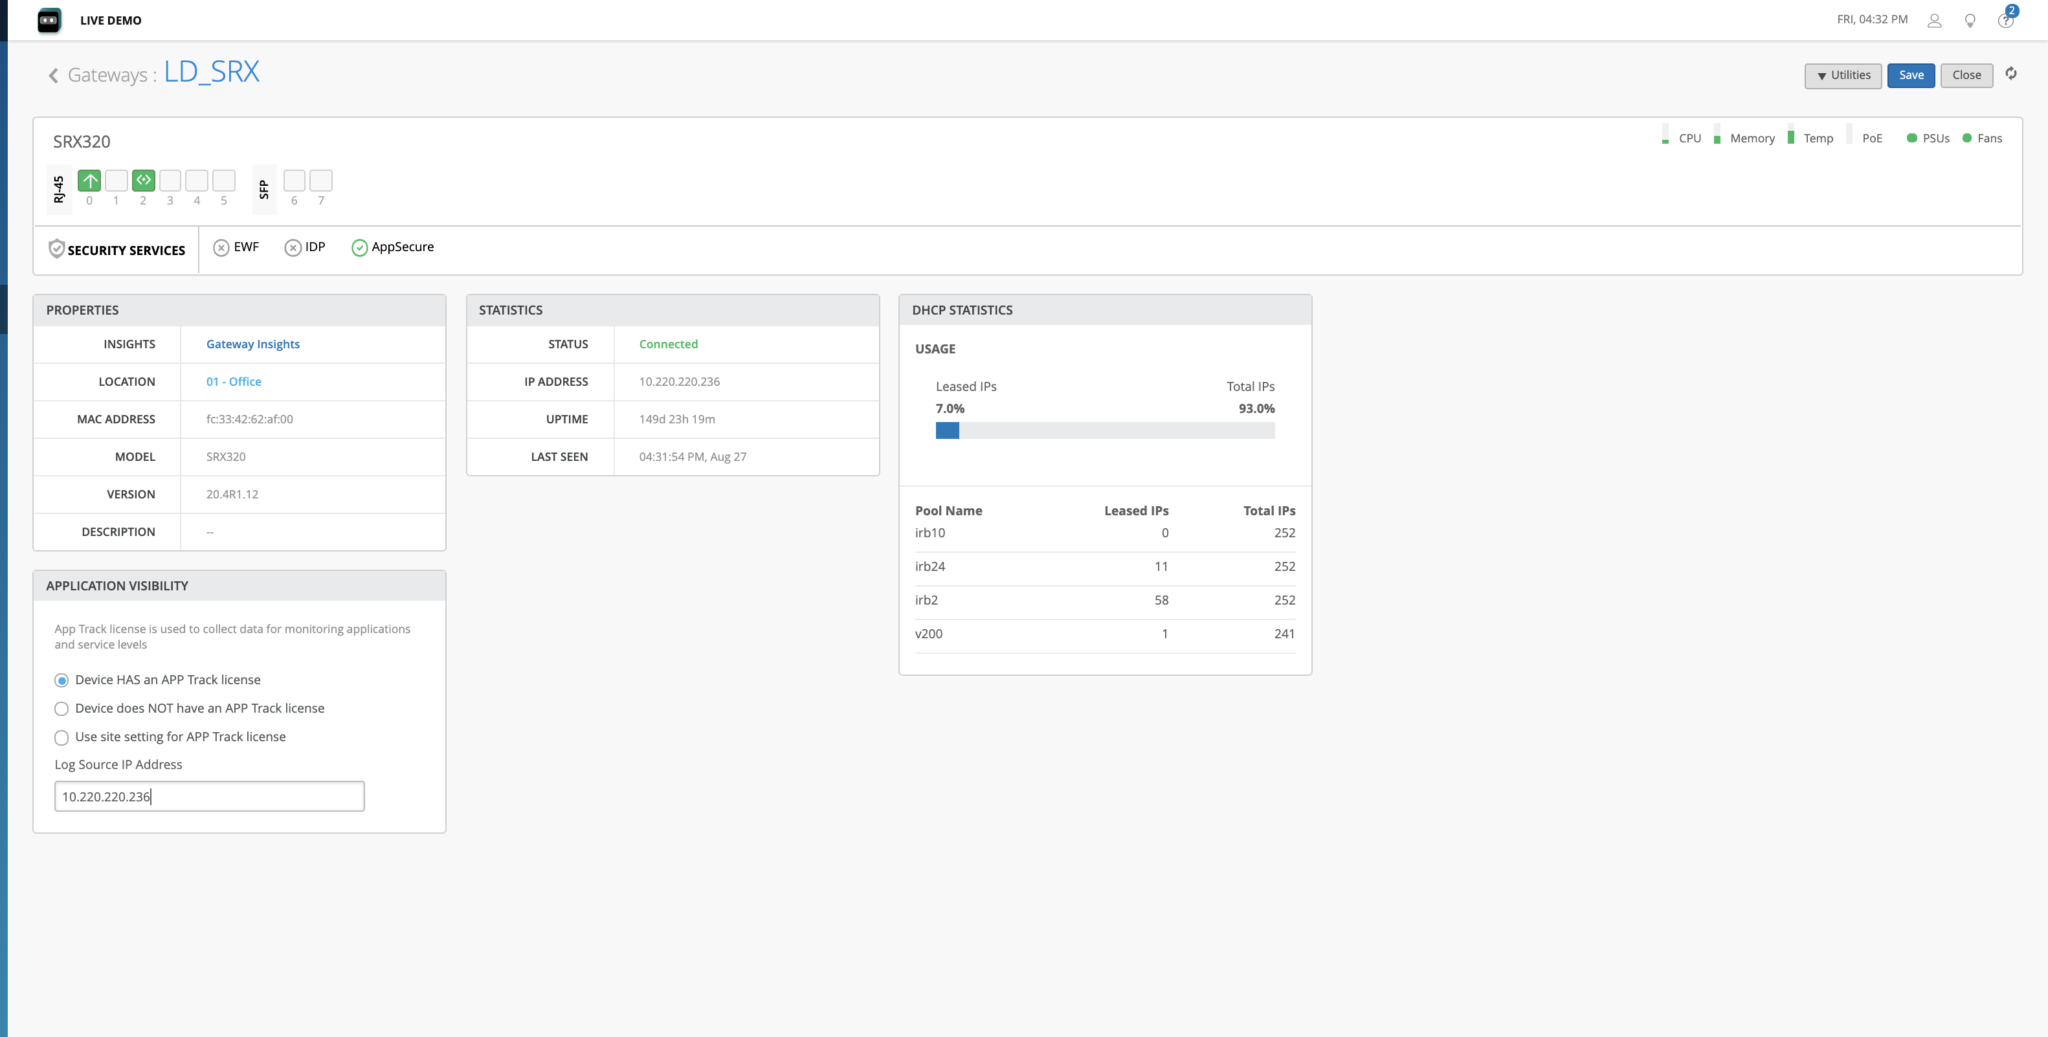Image resolution: width=2048 pixels, height=1037 pixels.
Task: Click the refresh icon beside Close
Action: [x=2011, y=74]
